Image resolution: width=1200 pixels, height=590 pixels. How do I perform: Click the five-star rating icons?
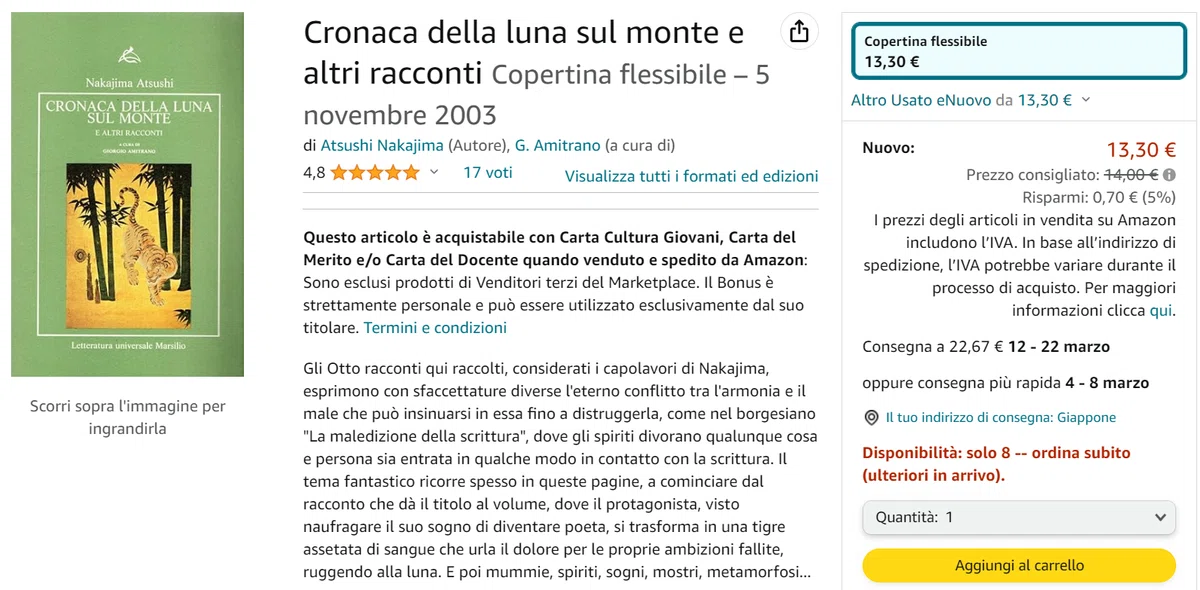375,173
